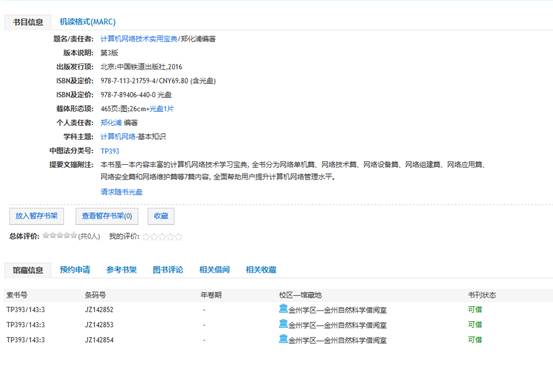This screenshot has width=553, height=368.
Task: Click the 总体评价 star rating
Action: (60, 235)
